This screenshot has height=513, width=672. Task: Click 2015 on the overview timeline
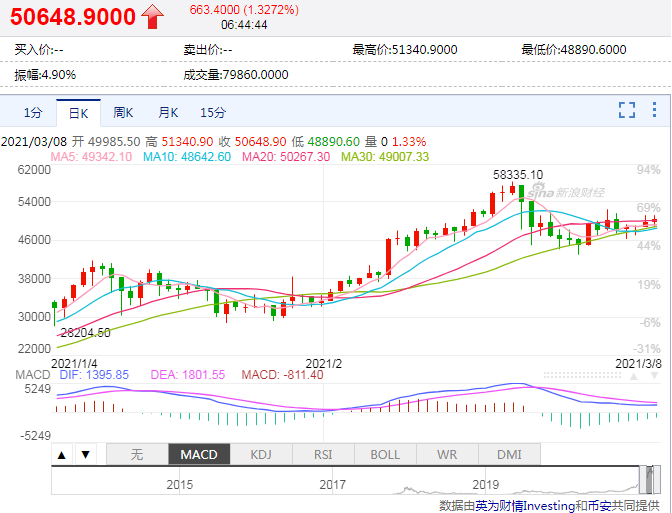(180, 485)
